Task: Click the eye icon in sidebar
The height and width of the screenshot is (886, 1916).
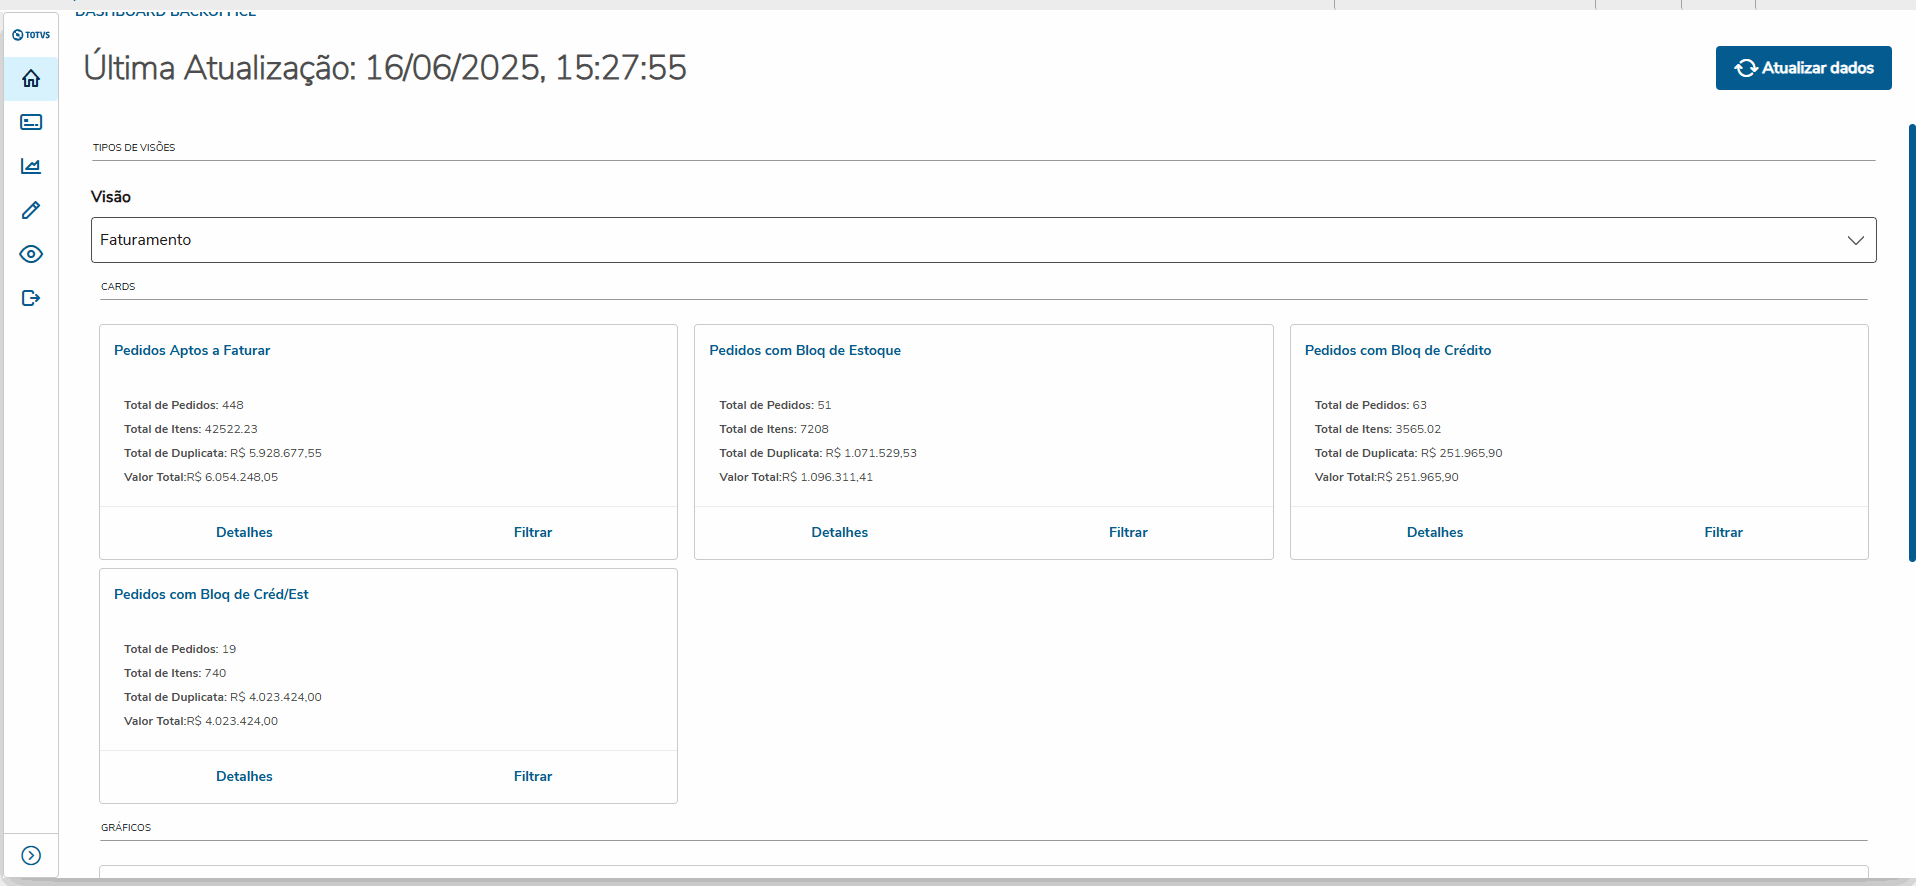Action: pos(31,254)
